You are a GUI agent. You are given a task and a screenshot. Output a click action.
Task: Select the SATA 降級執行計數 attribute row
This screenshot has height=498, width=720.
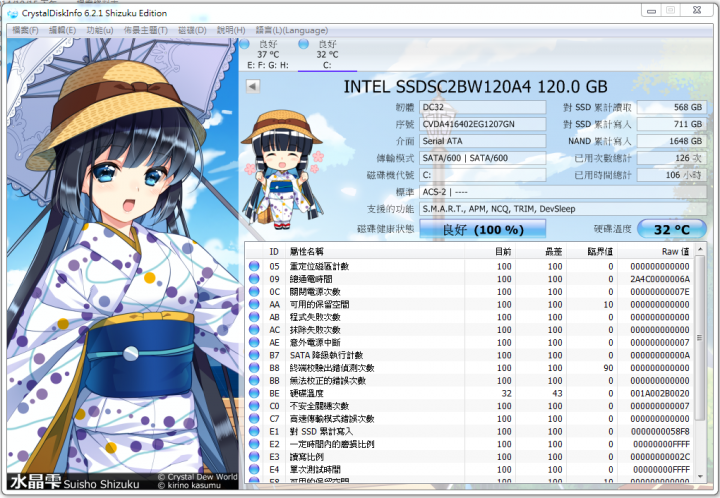[470, 355]
